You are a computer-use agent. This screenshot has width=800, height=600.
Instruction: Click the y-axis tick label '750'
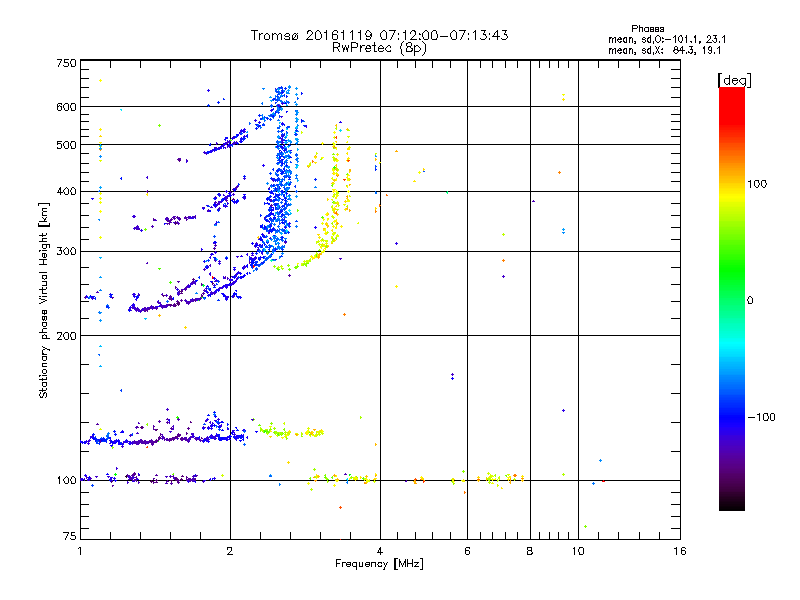(x=66, y=63)
